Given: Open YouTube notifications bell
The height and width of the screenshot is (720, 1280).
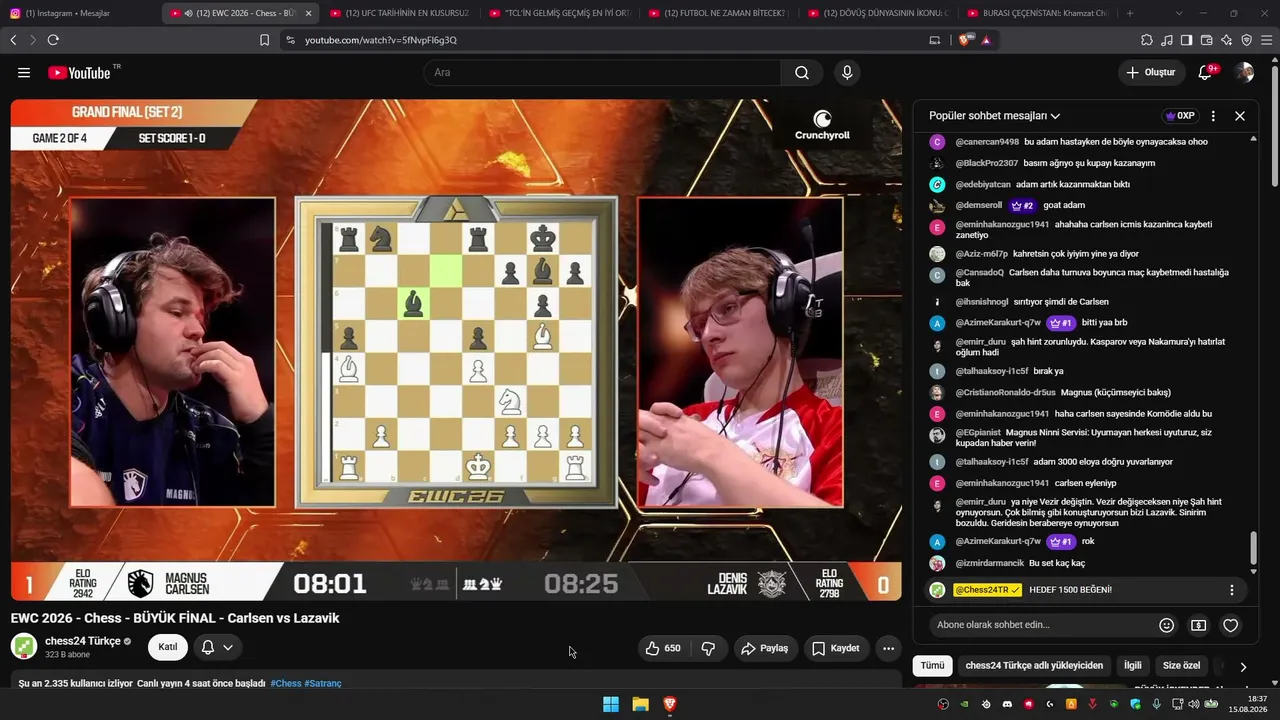Looking at the screenshot, I should click(1206, 72).
